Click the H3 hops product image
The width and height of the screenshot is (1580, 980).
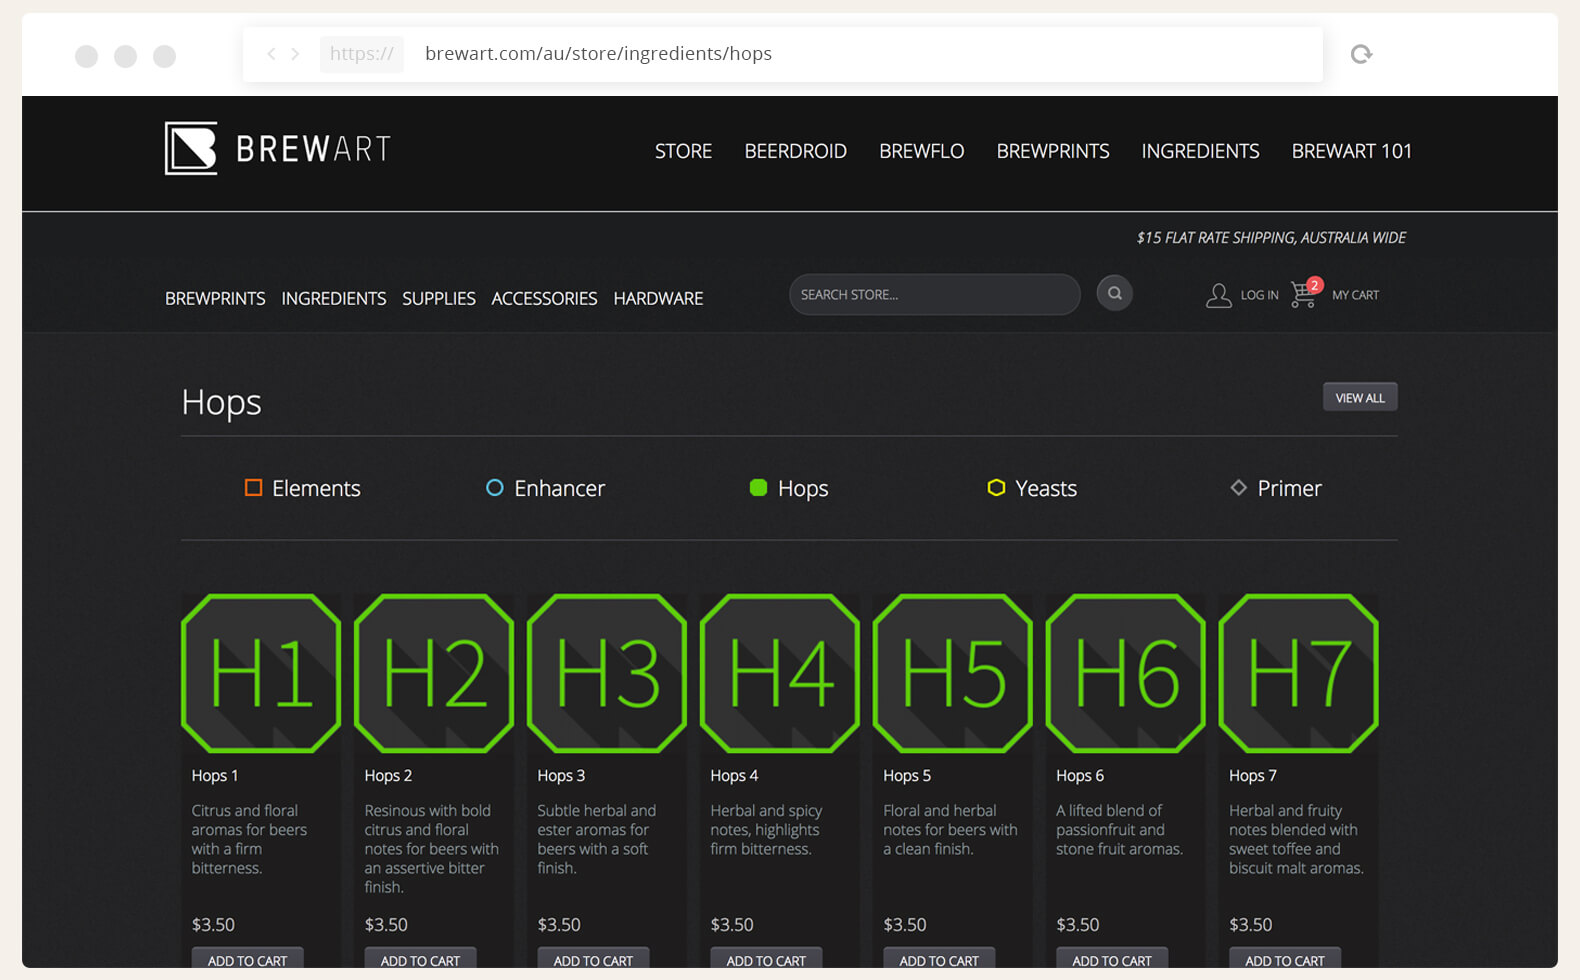(607, 673)
